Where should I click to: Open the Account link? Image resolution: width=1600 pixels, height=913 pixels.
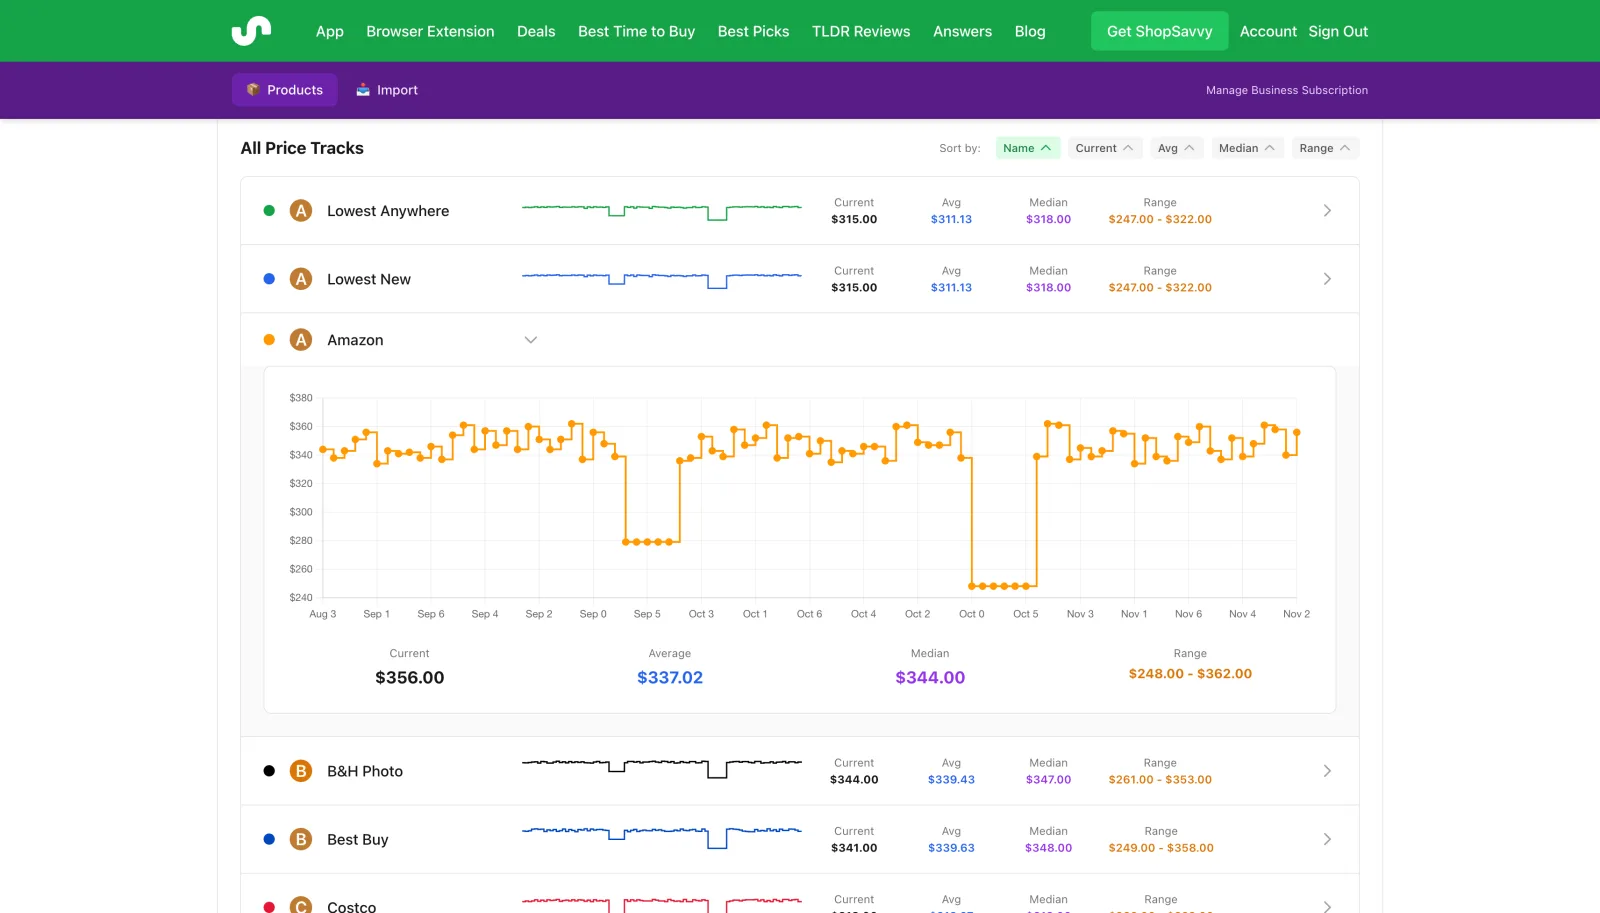[1268, 31]
